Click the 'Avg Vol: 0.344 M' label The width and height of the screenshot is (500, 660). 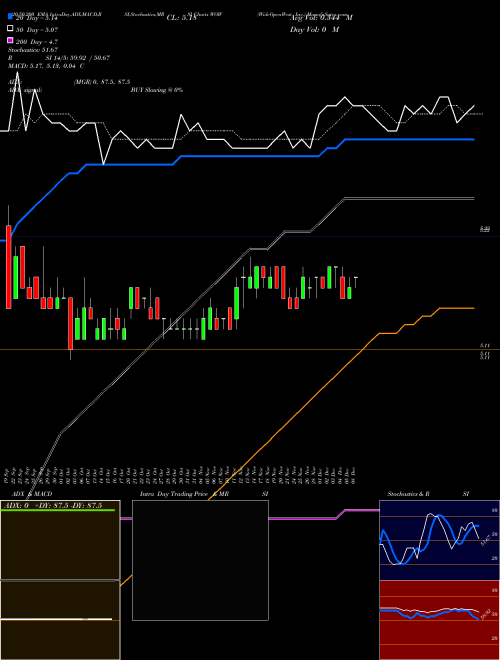point(321,18)
